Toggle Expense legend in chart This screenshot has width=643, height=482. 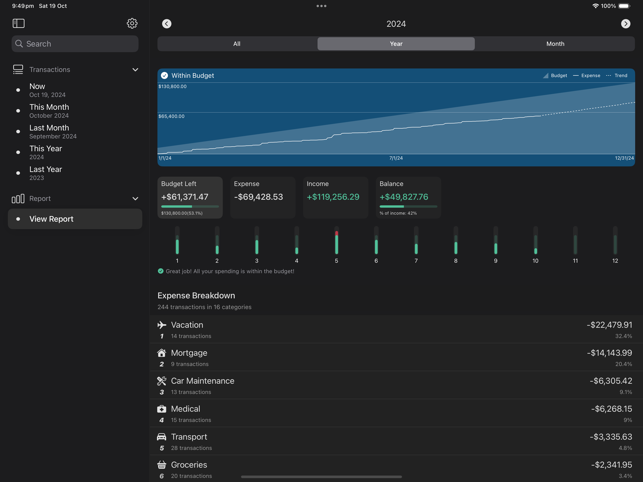click(586, 75)
